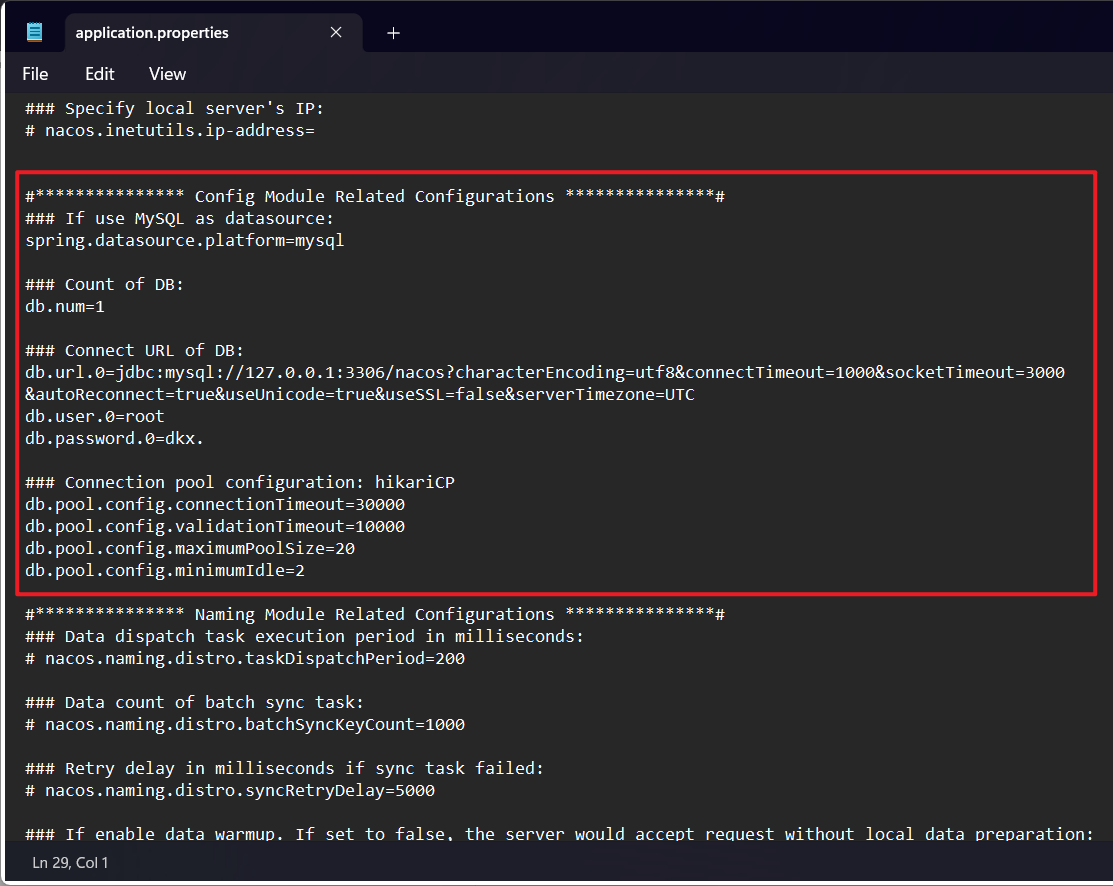
Task: Click the Retry delay in milliseconds comment
Action: (x=285, y=769)
